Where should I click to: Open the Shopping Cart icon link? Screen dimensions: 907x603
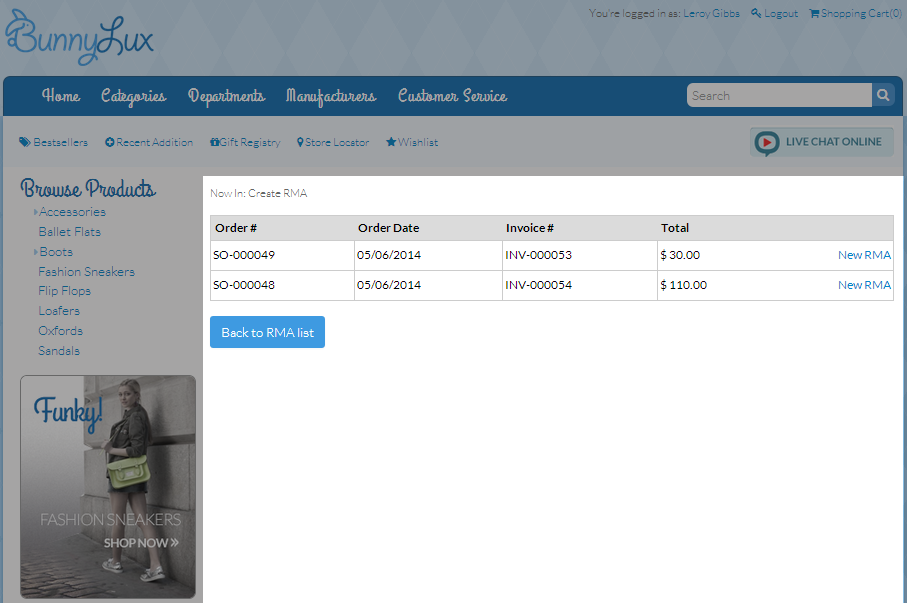coord(814,14)
